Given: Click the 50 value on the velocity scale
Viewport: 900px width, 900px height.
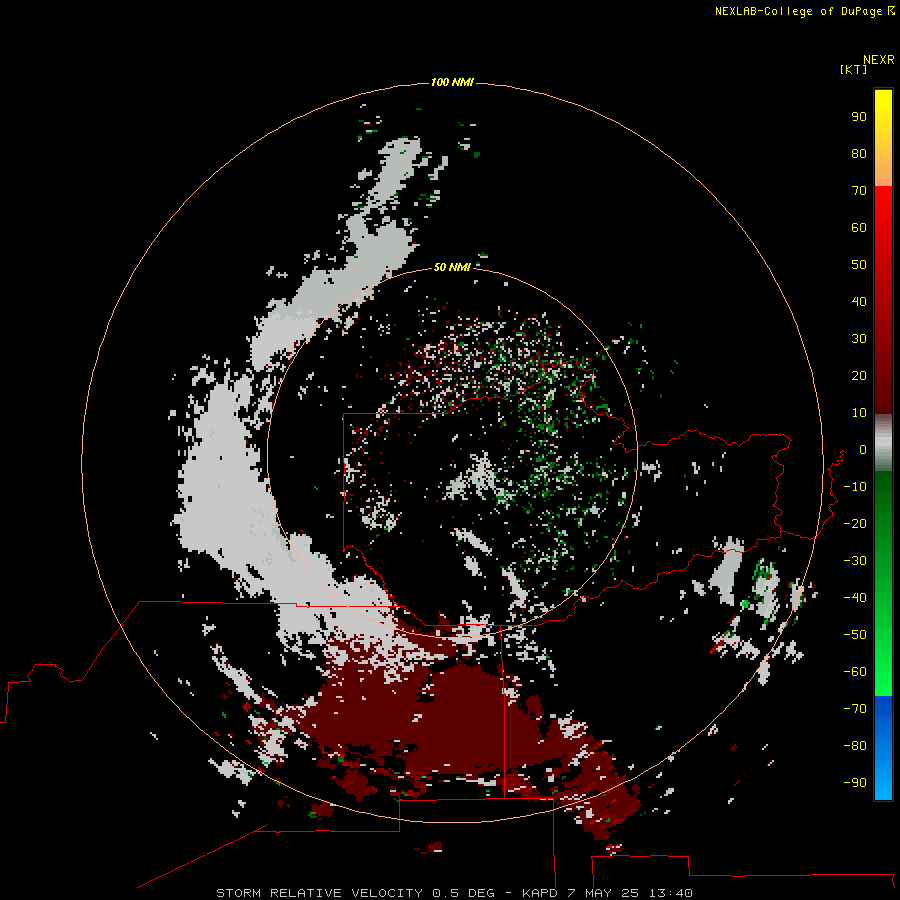Looking at the screenshot, I should 859,265.
